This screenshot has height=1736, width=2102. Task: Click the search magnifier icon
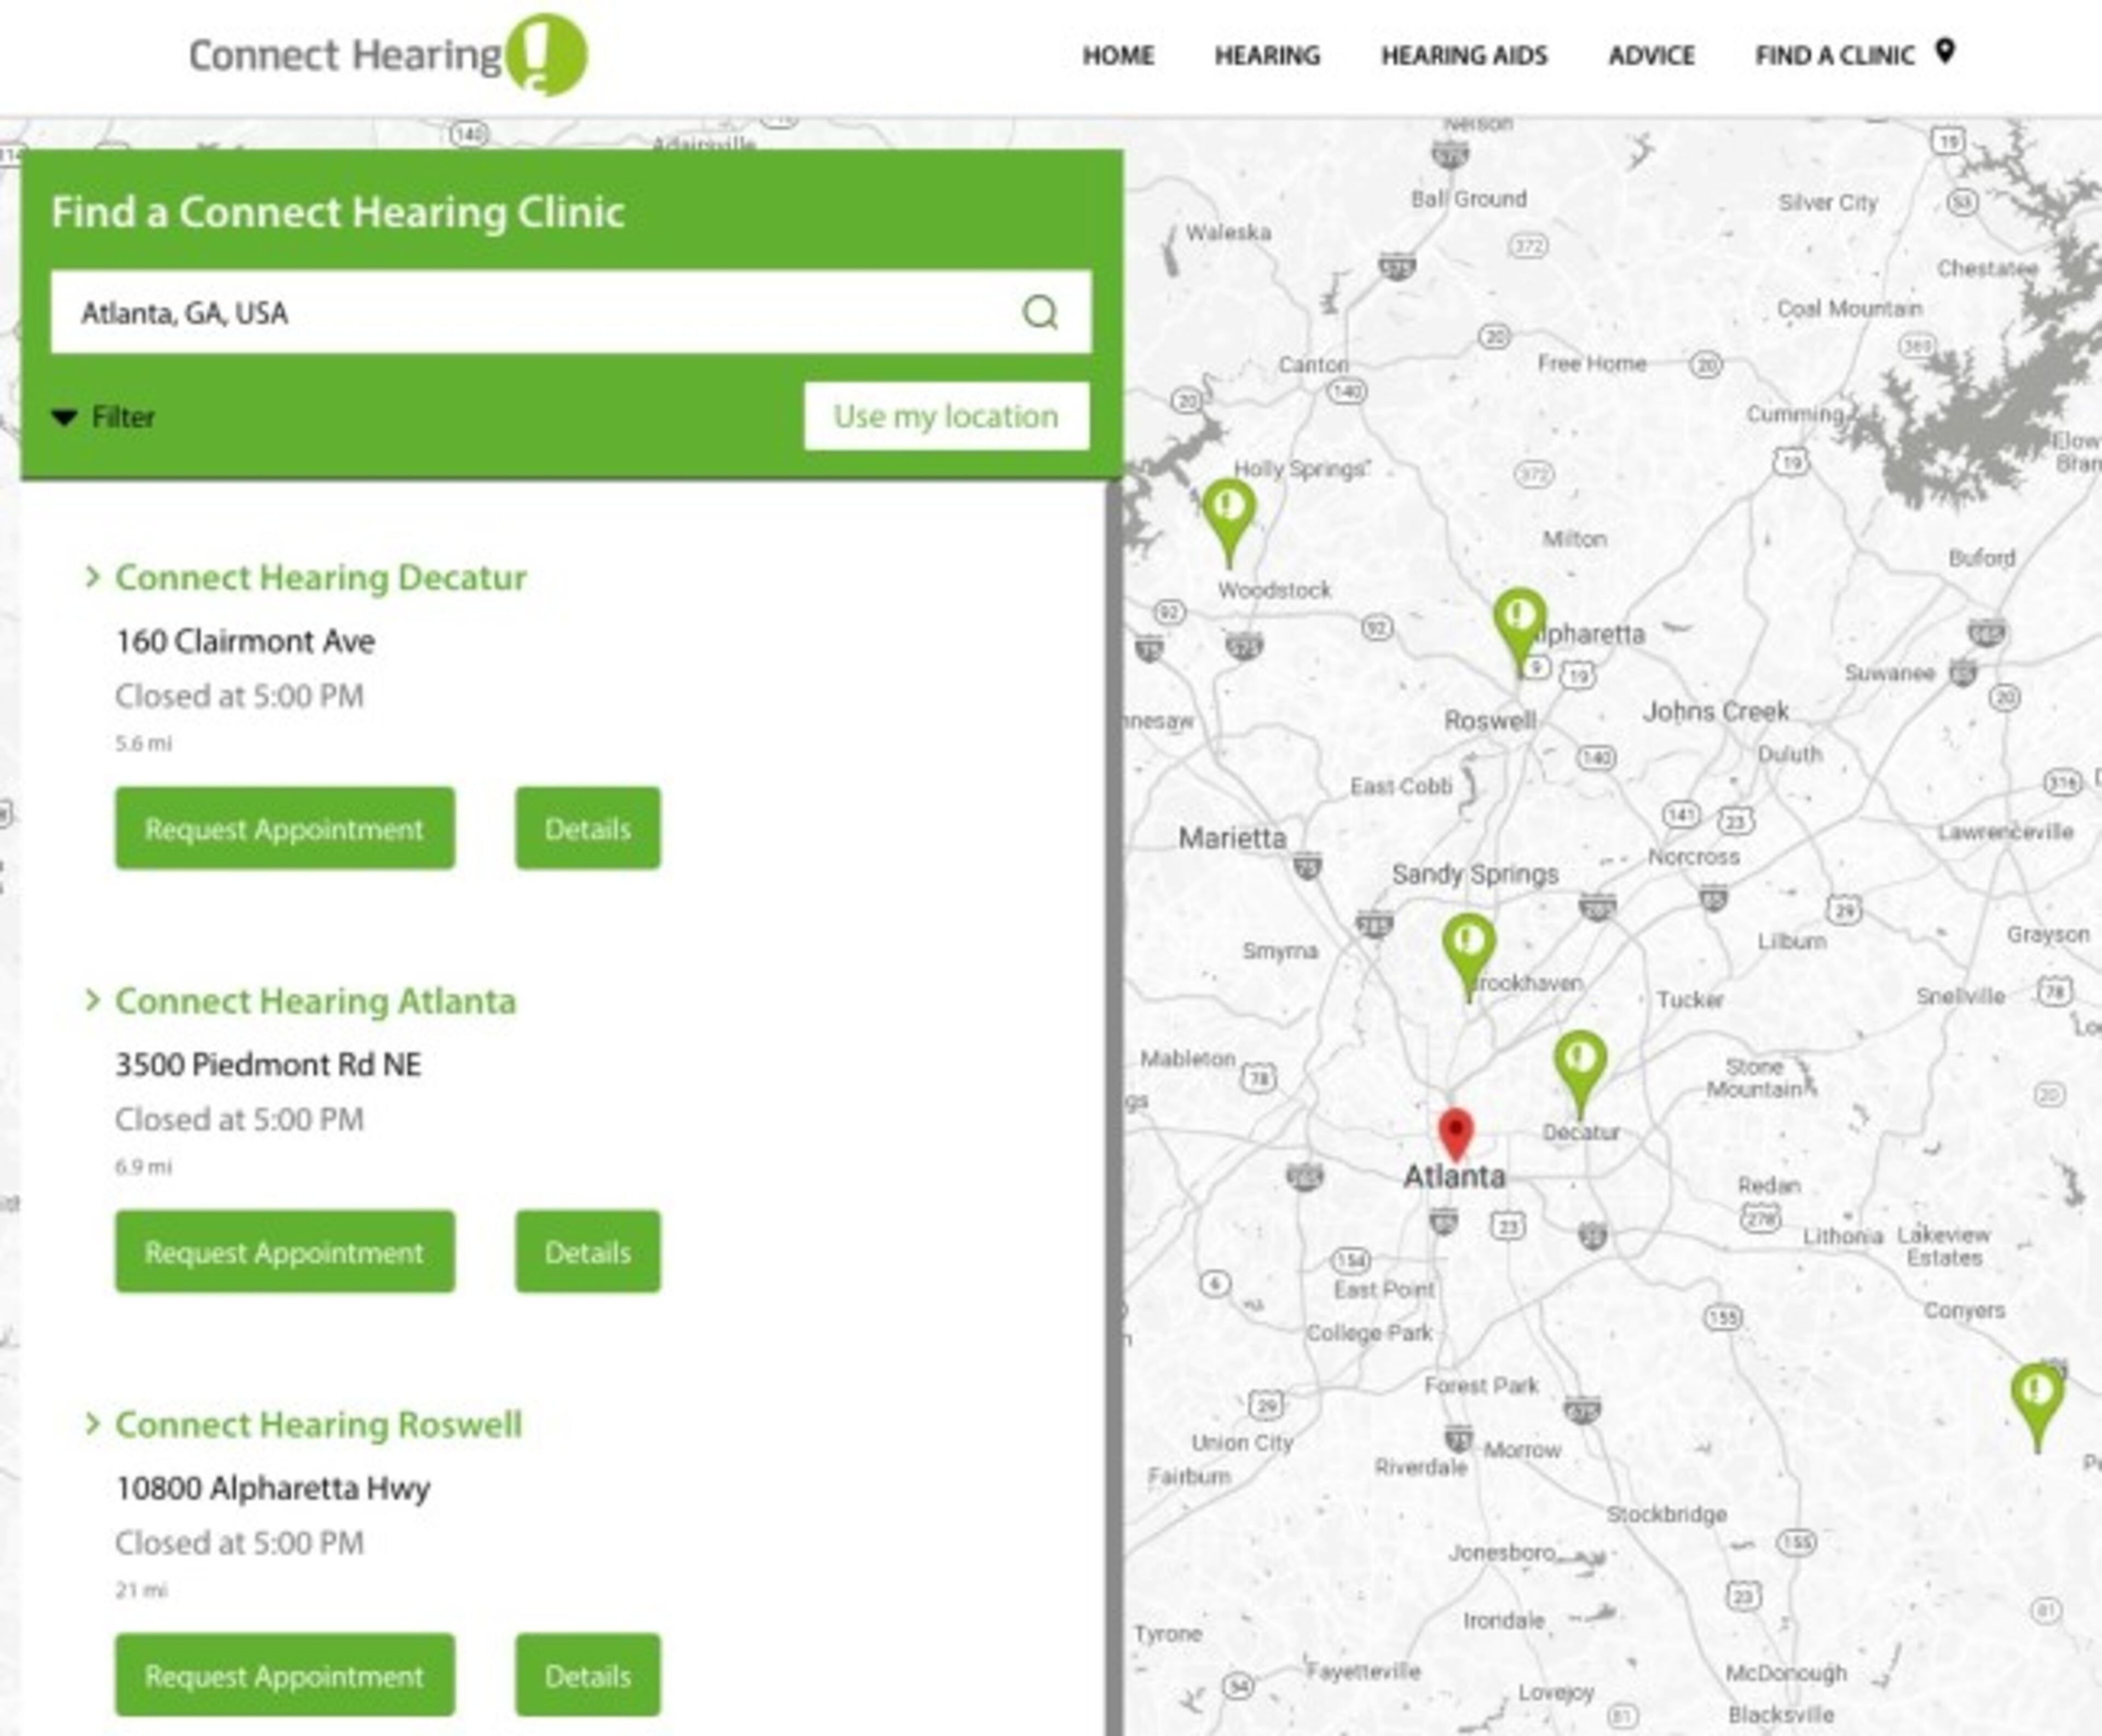(x=1040, y=312)
